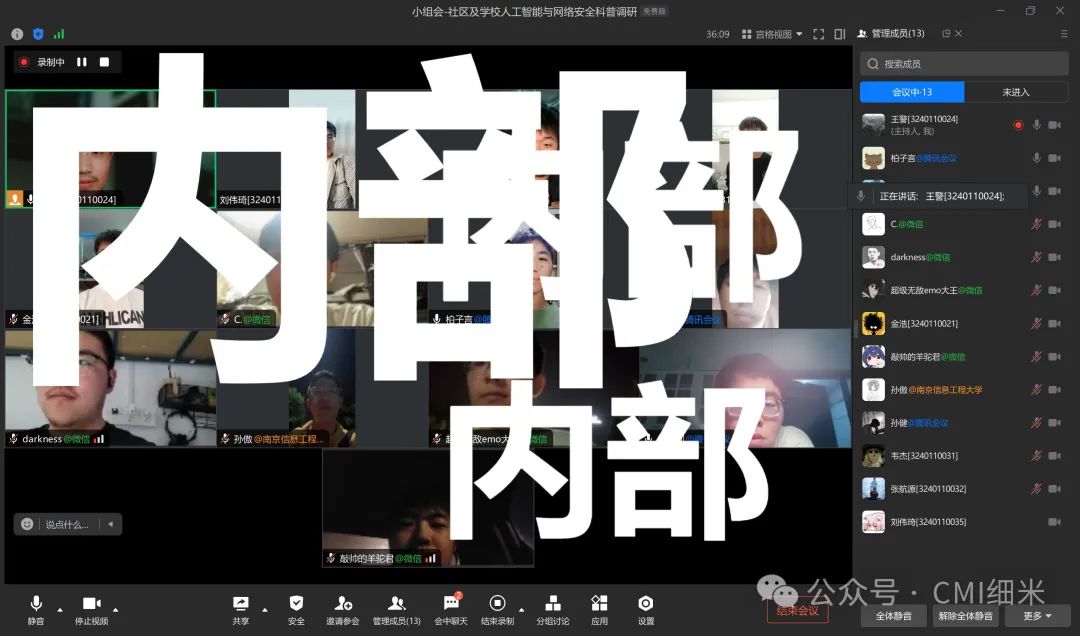The width and height of the screenshot is (1080, 636).
Task: Unmute C.@微信 microphone
Action: tap(1037, 224)
